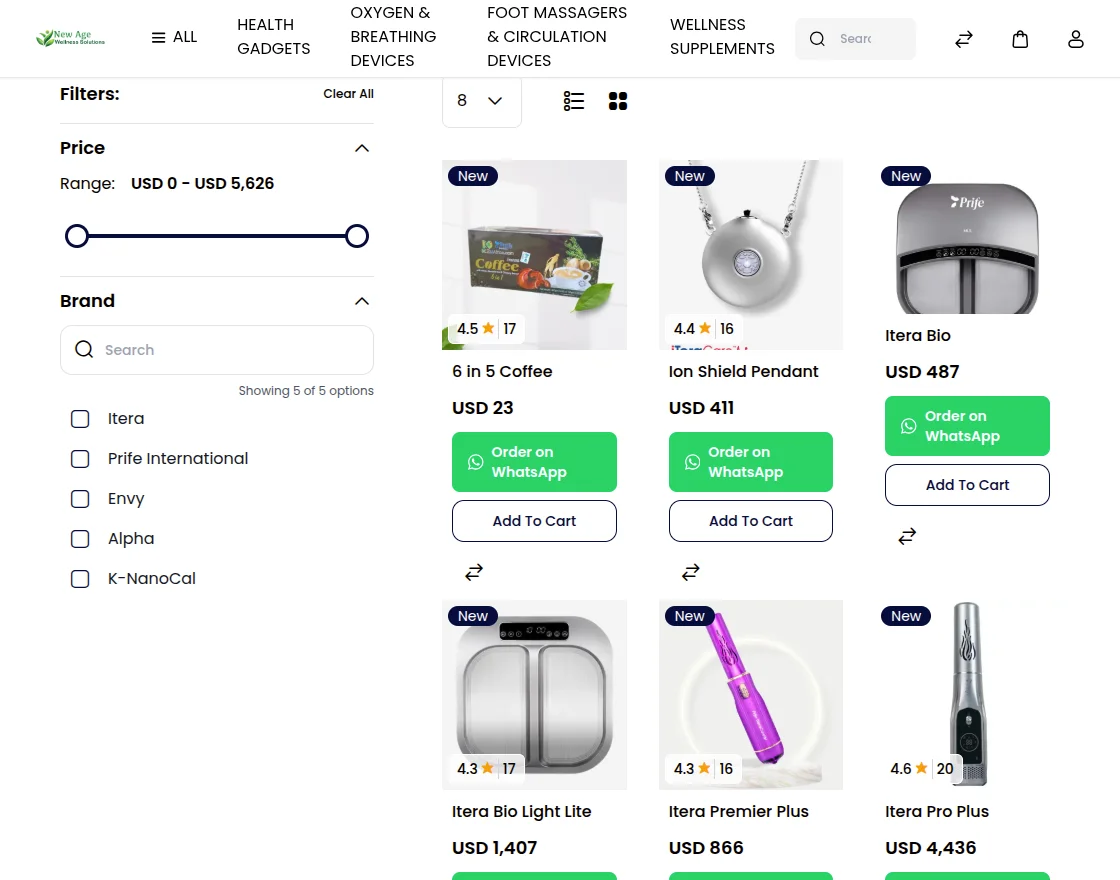Add Ion Shield Pendant to cart
Image resolution: width=1120 pixels, height=880 pixels.
751,521
